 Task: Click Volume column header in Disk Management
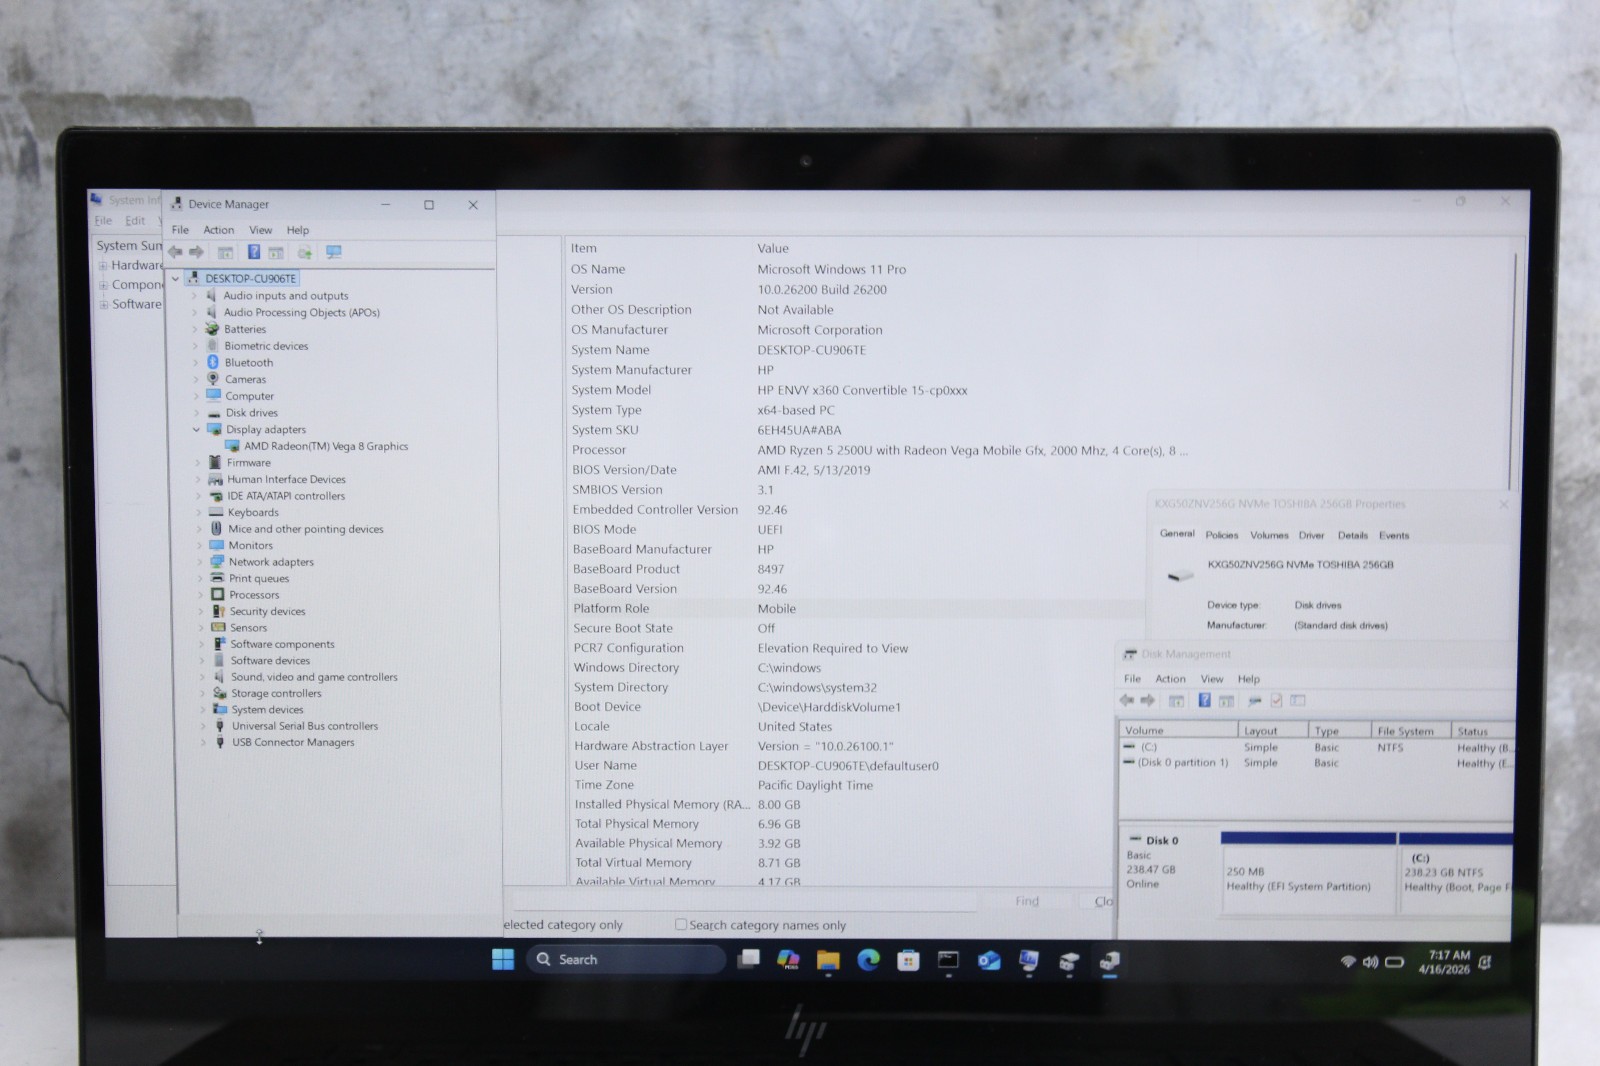1178,730
